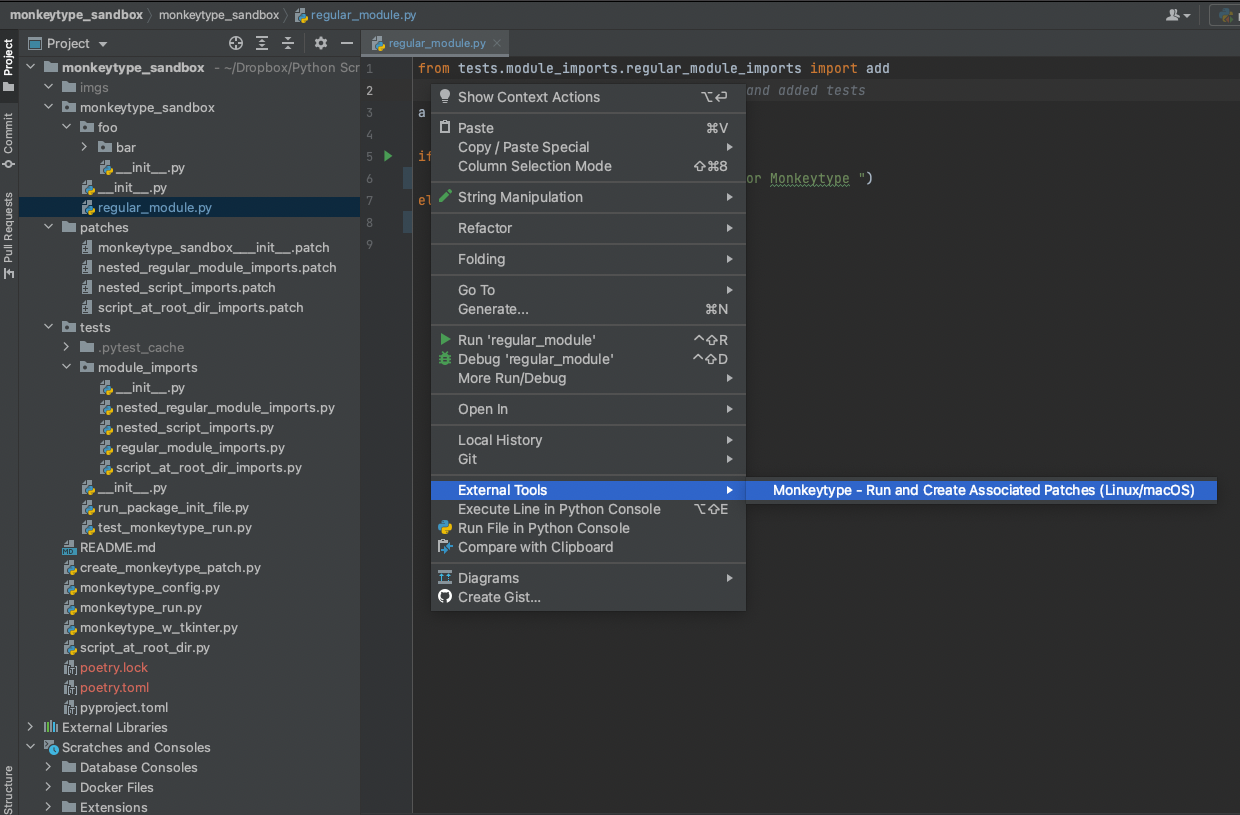Choose Show Context Actions

coord(588,97)
